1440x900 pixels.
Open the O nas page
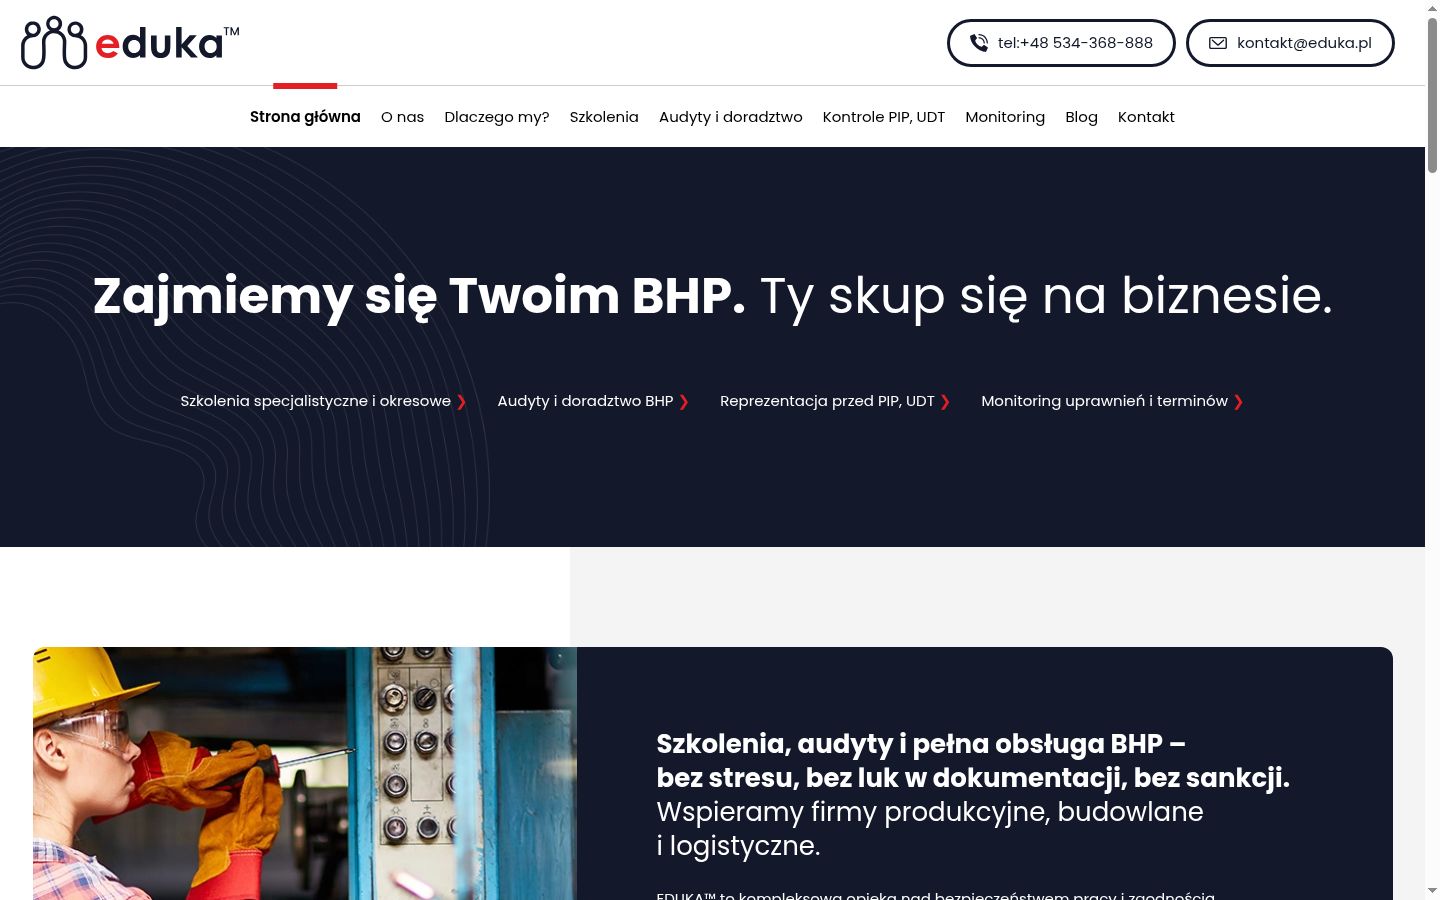tap(402, 117)
